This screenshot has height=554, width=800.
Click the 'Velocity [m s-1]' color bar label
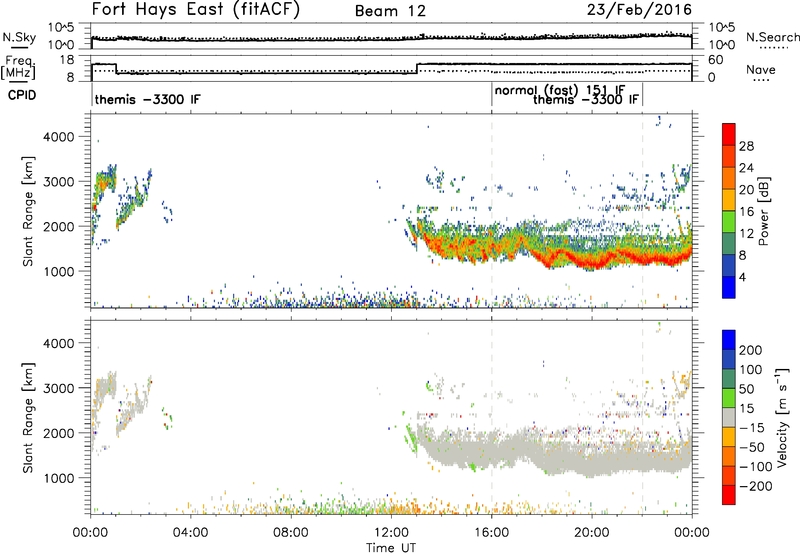782,417
